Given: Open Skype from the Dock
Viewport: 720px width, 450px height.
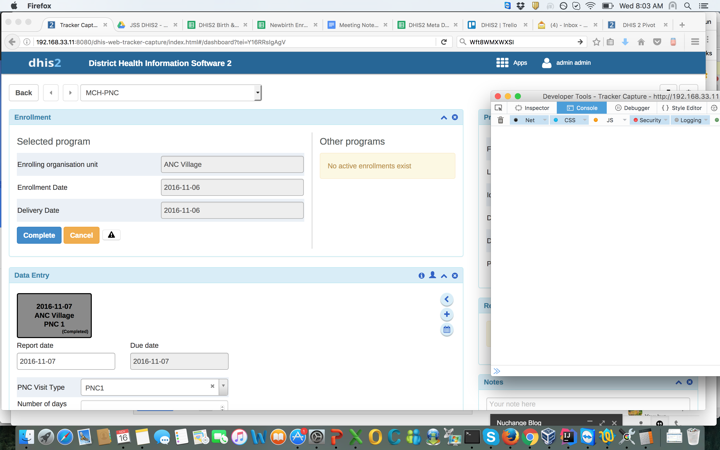Looking at the screenshot, I should (x=490, y=437).
